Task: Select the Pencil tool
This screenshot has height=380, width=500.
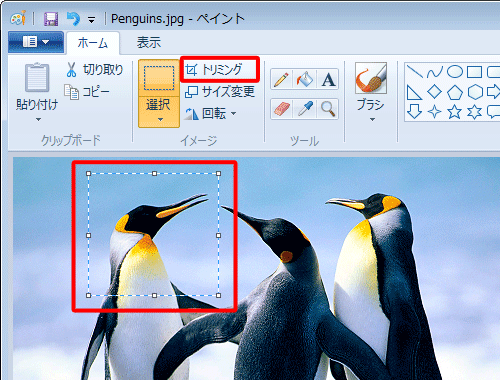Action: 281,79
